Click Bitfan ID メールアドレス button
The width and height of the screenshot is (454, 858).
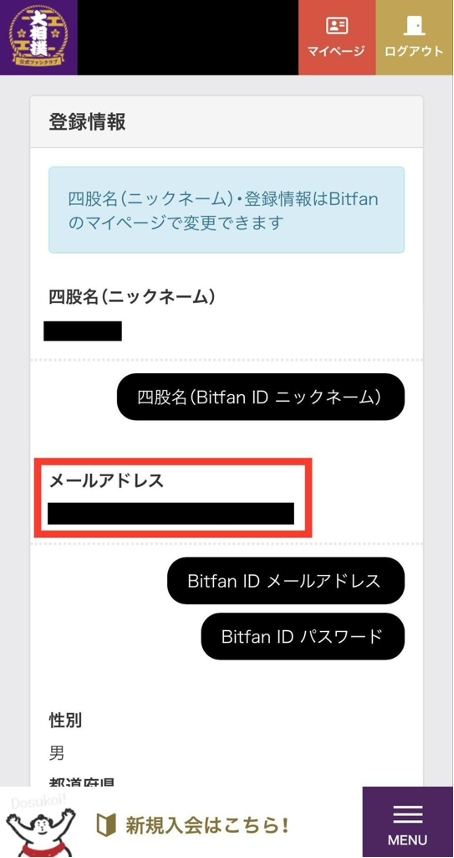[286, 581]
